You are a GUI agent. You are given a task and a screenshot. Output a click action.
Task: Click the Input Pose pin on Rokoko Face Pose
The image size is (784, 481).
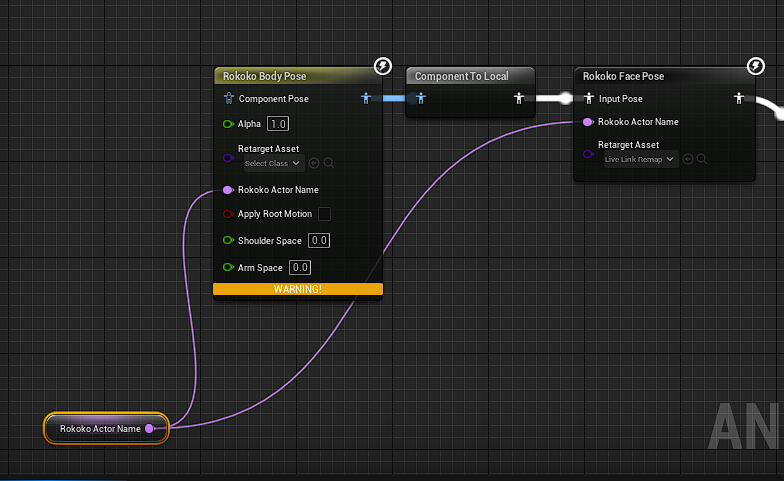(588, 98)
